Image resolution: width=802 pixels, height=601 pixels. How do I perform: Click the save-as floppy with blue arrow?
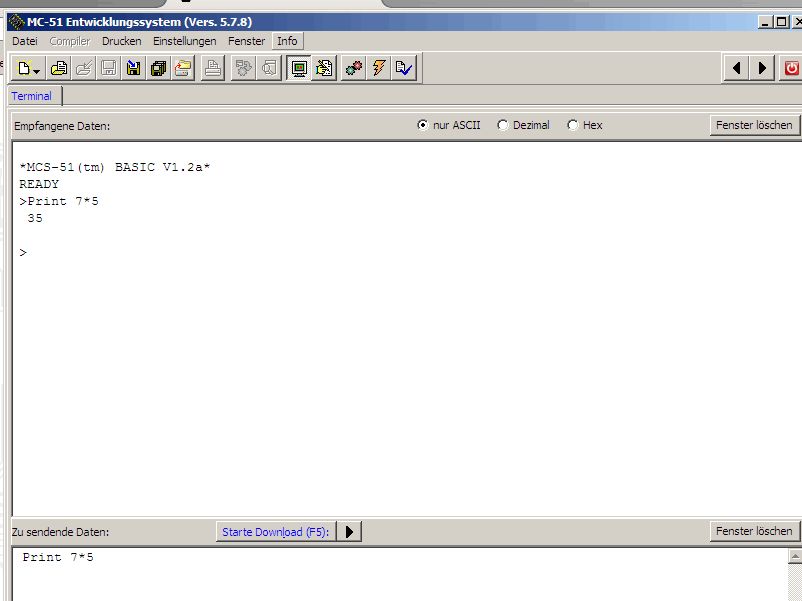[x=133, y=68]
